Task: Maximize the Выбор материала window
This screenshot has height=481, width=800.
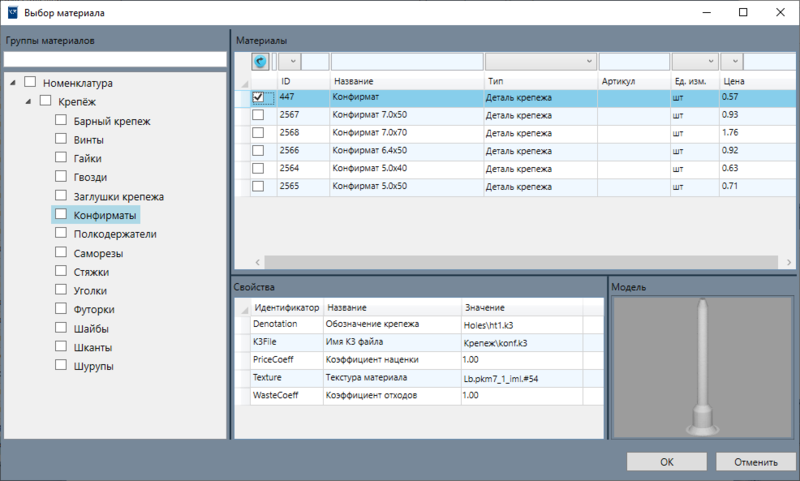Action: click(743, 12)
